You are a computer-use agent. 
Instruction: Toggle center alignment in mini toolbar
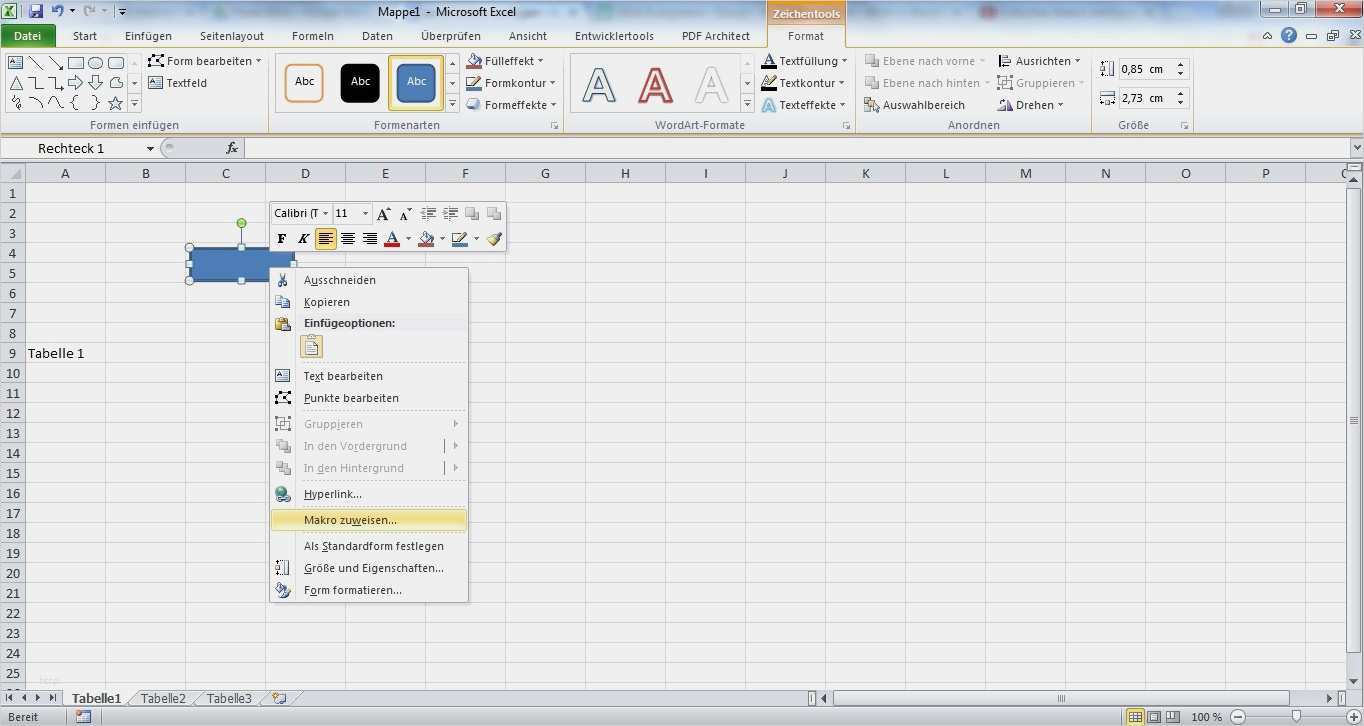click(348, 239)
